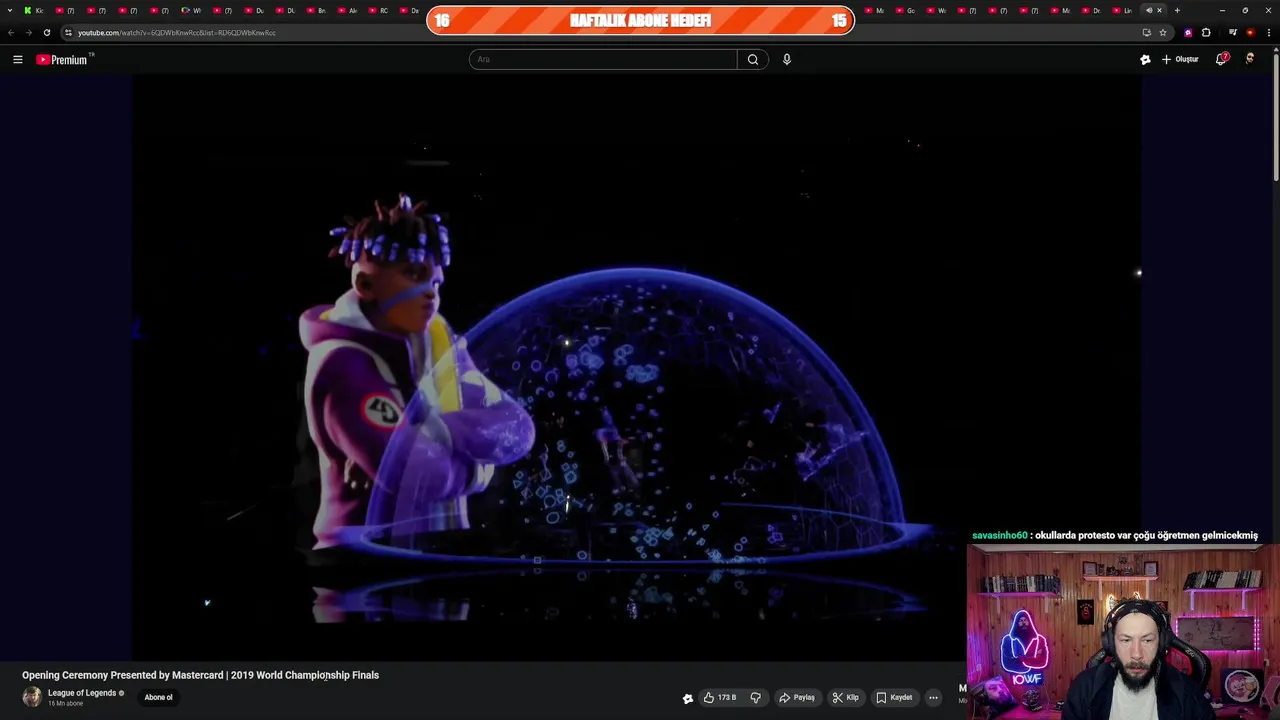Switch to the 'RC' tab
The image size is (1280, 720).
380,10
